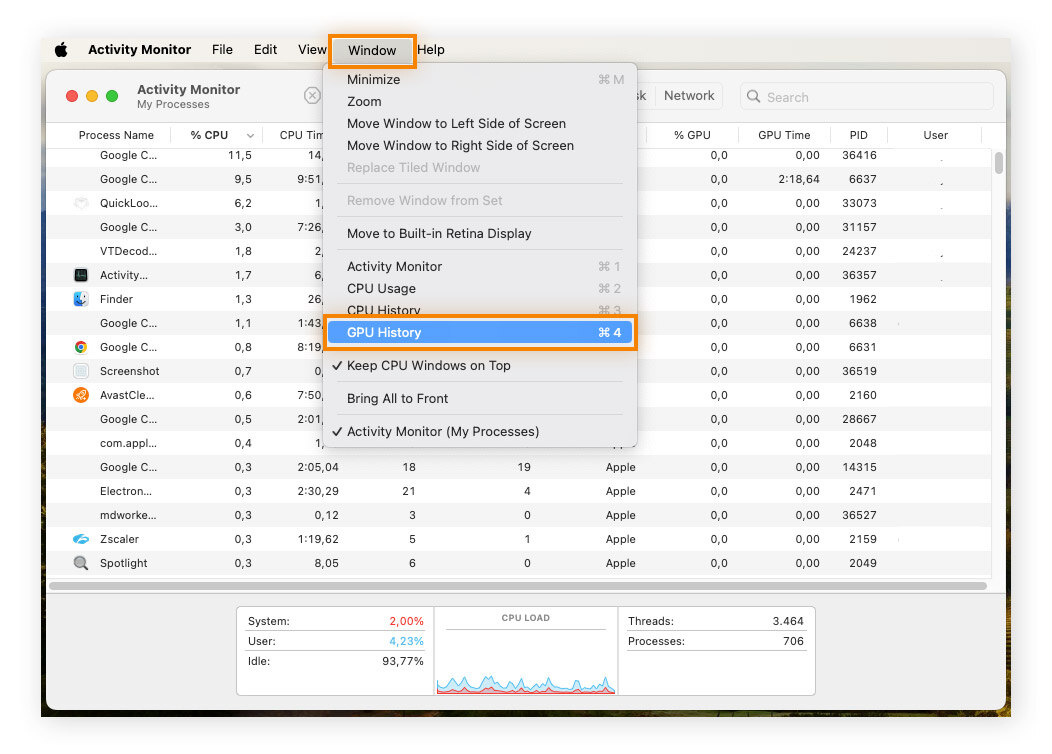The height and width of the screenshot is (754, 1052).
Task: Sort by the PID column header
Action: pyautogui.click(x=859, y=136)
